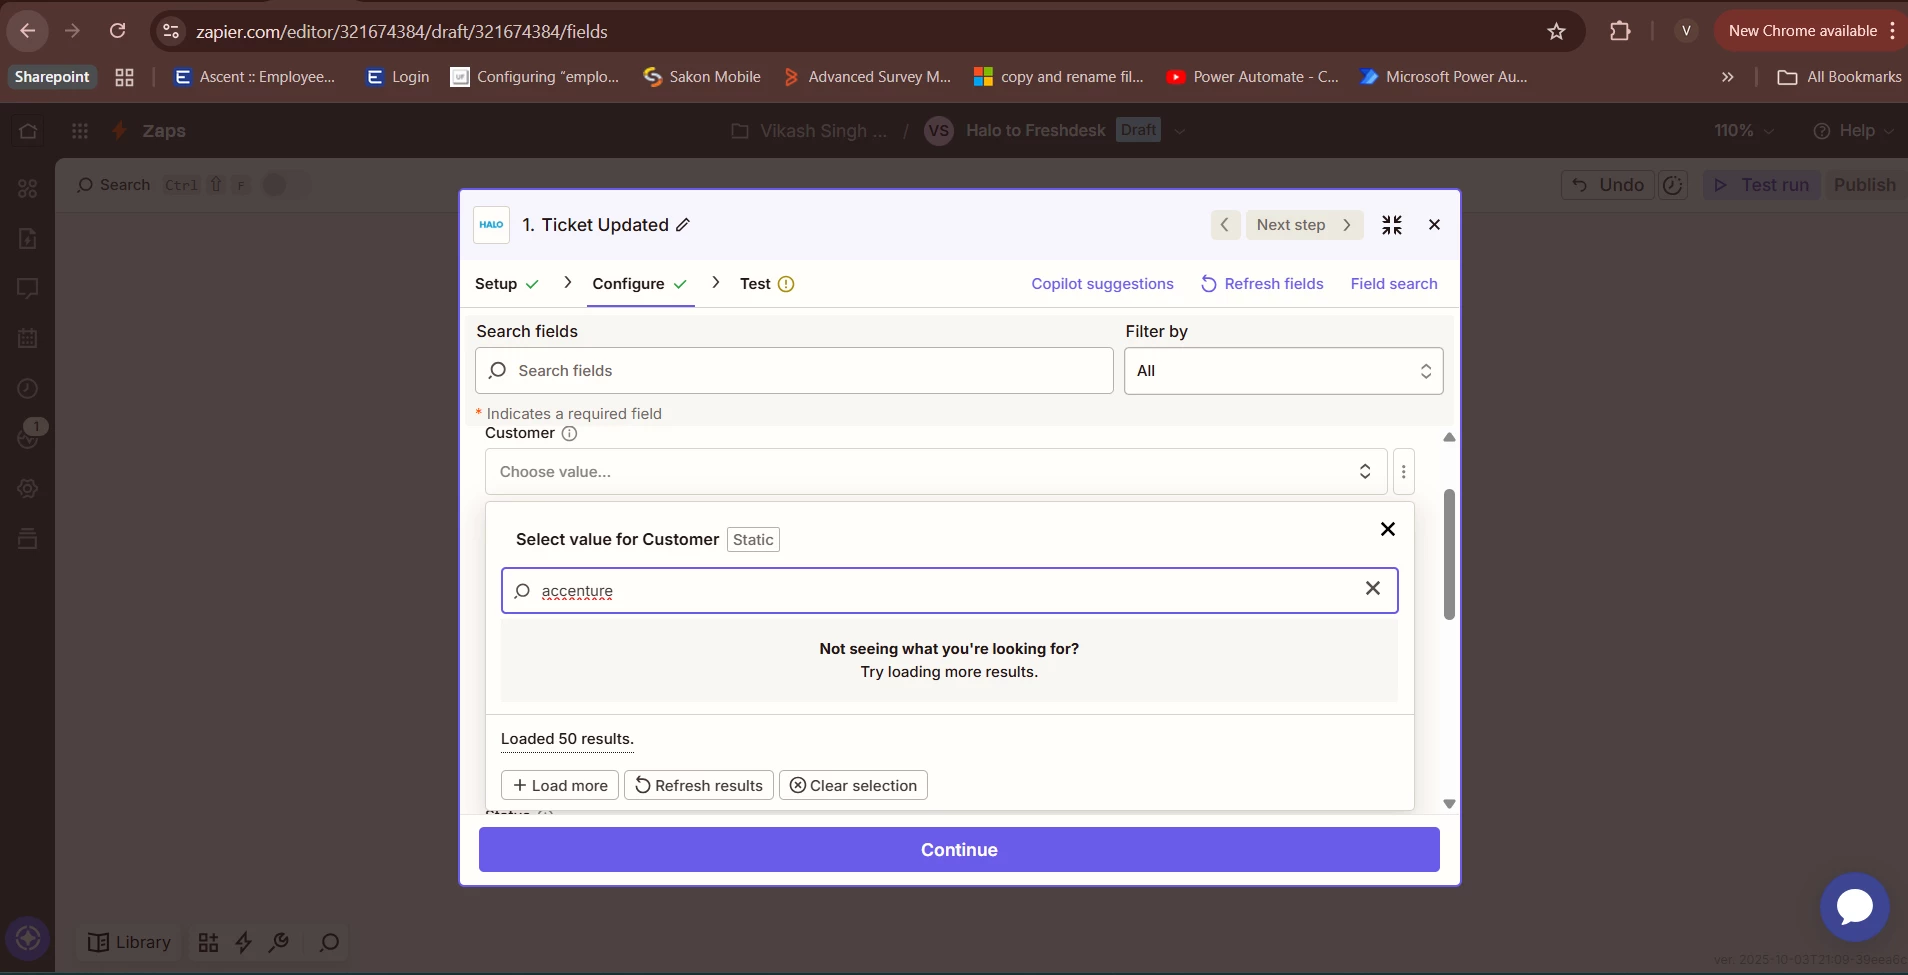Screen dimensions: 1908x975
Task: Open the settings gear in left sidebar
Action: [28, 488]
